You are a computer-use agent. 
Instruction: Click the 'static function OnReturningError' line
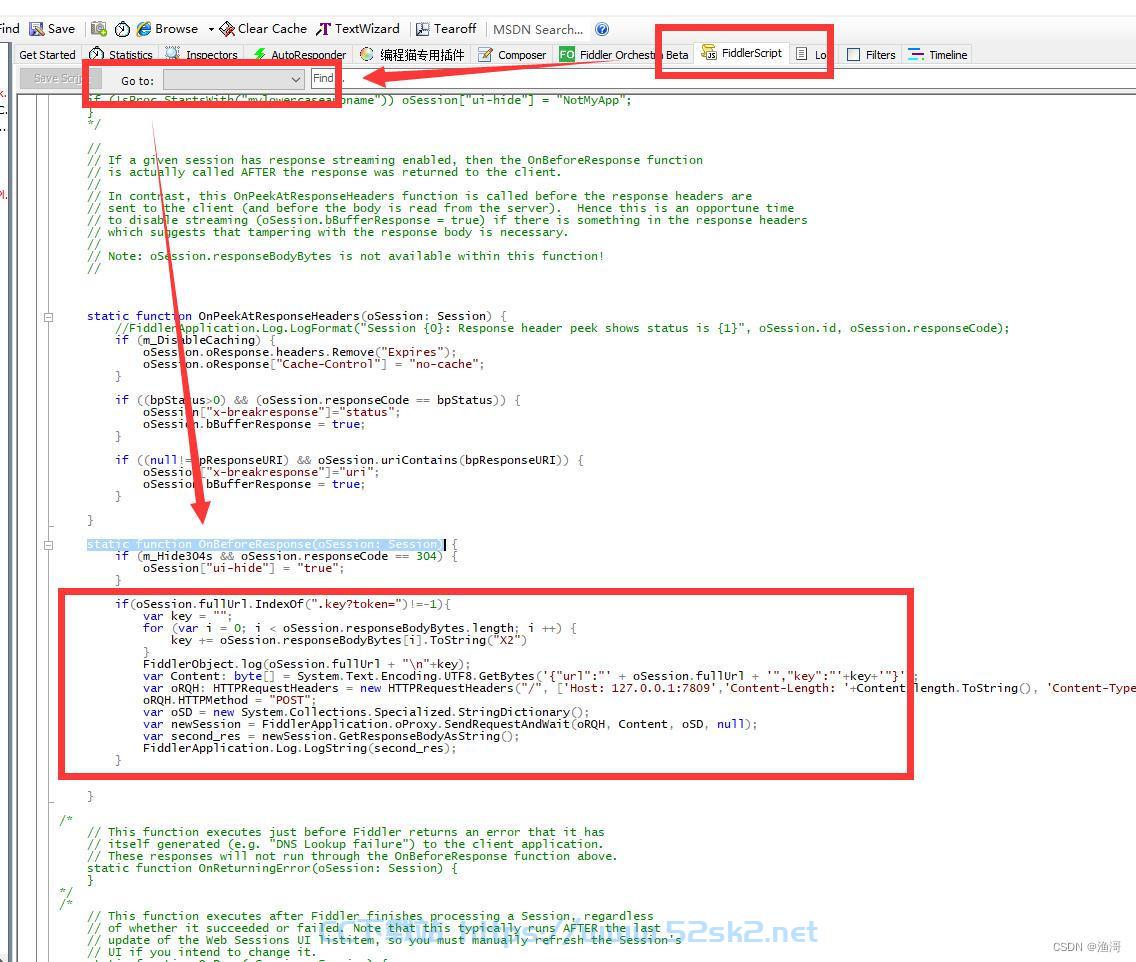coord(272,868)
